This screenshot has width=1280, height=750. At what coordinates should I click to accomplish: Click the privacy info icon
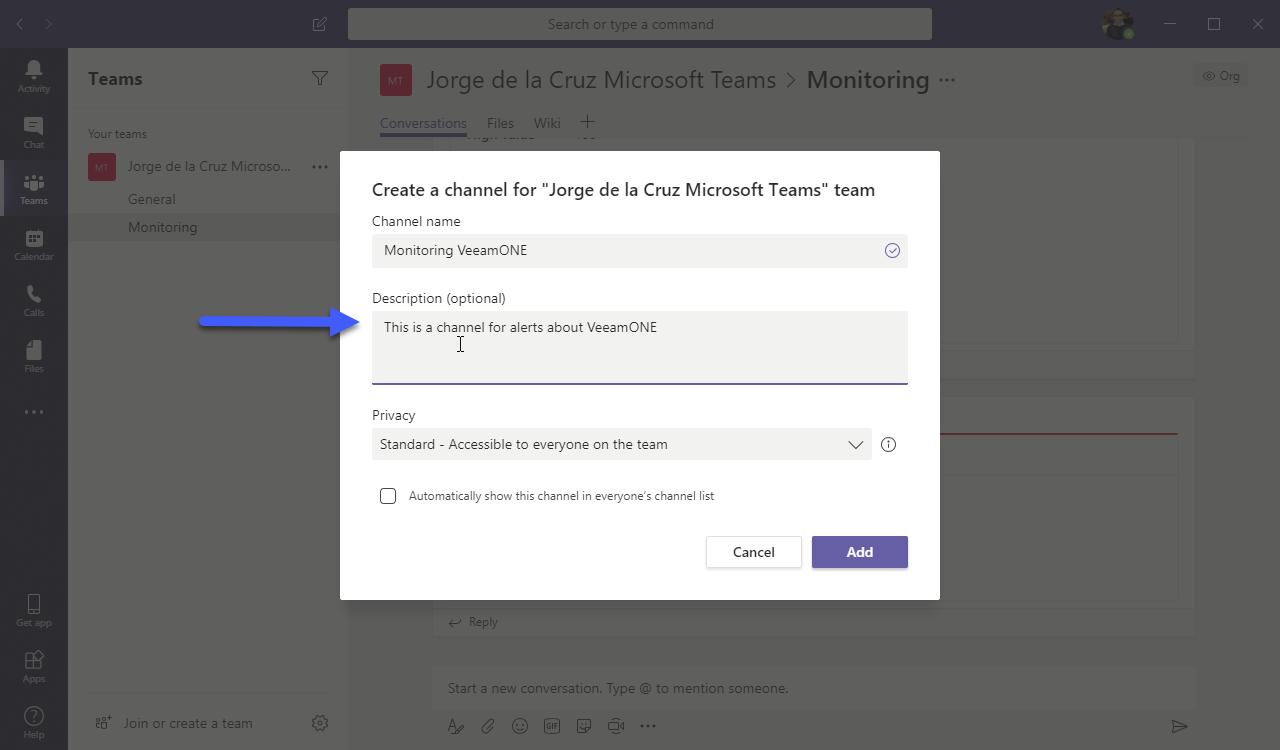click(888, 444)
